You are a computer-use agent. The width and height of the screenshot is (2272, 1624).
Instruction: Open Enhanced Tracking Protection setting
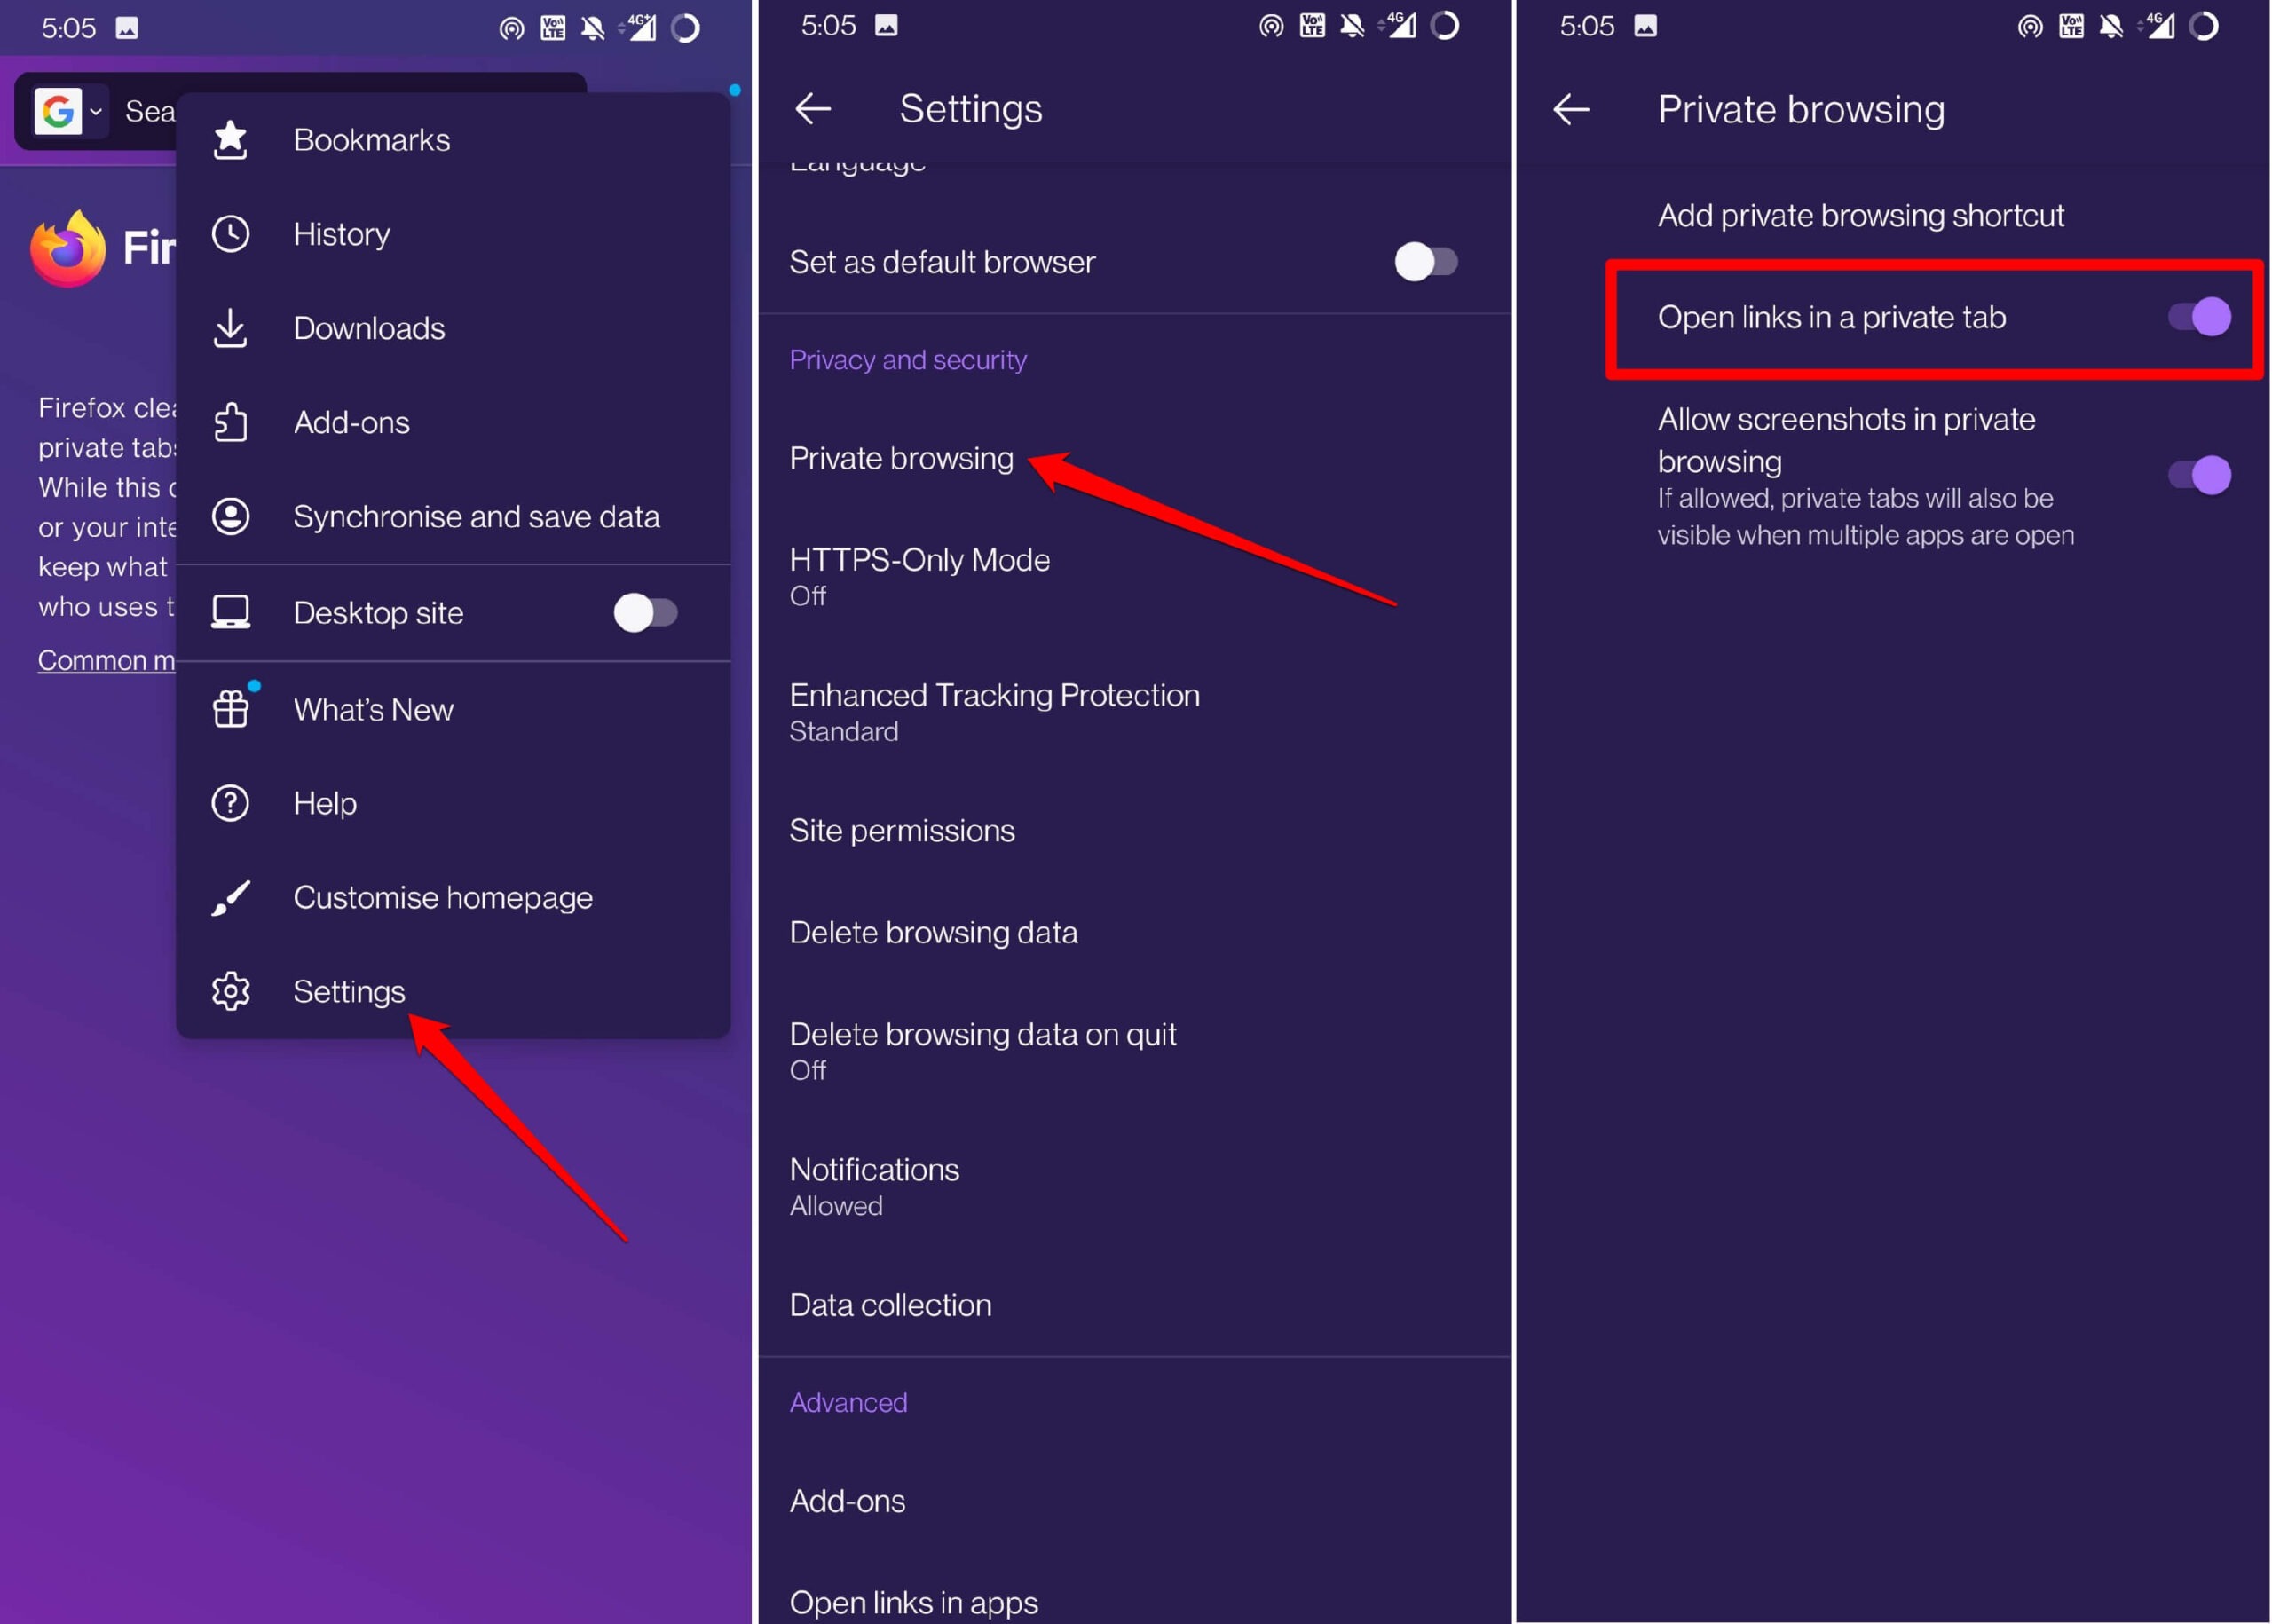1135,712
